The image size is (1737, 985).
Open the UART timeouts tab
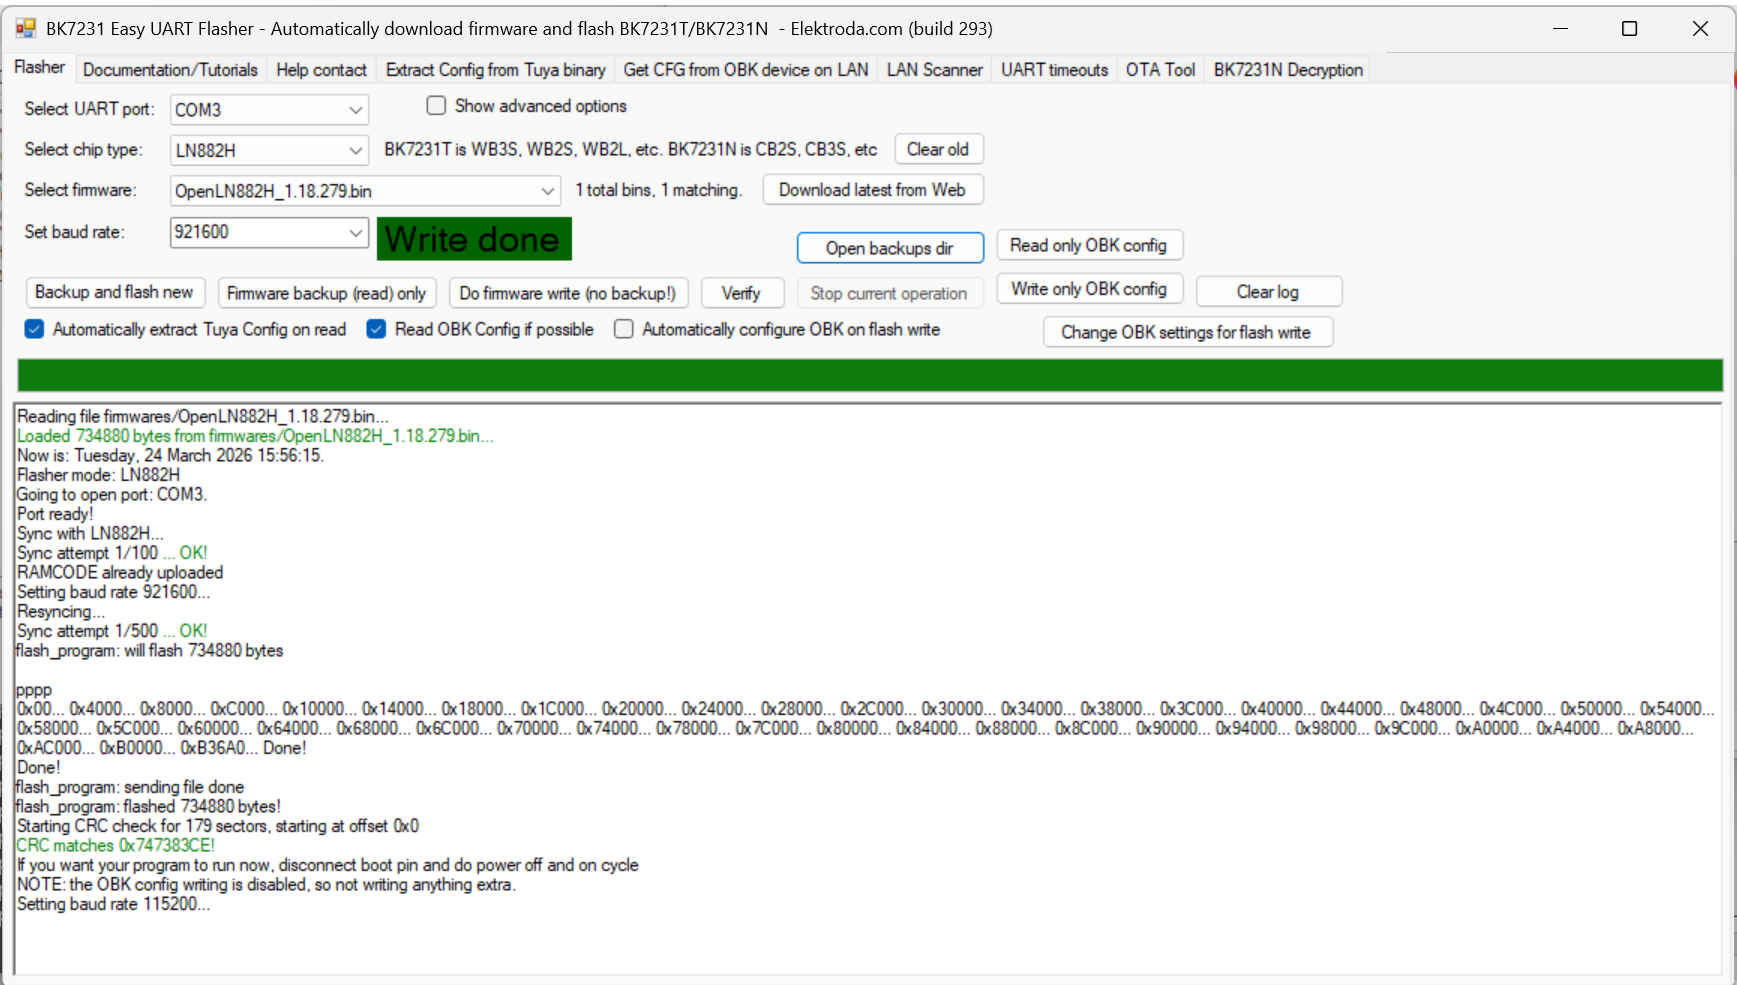1055,70
